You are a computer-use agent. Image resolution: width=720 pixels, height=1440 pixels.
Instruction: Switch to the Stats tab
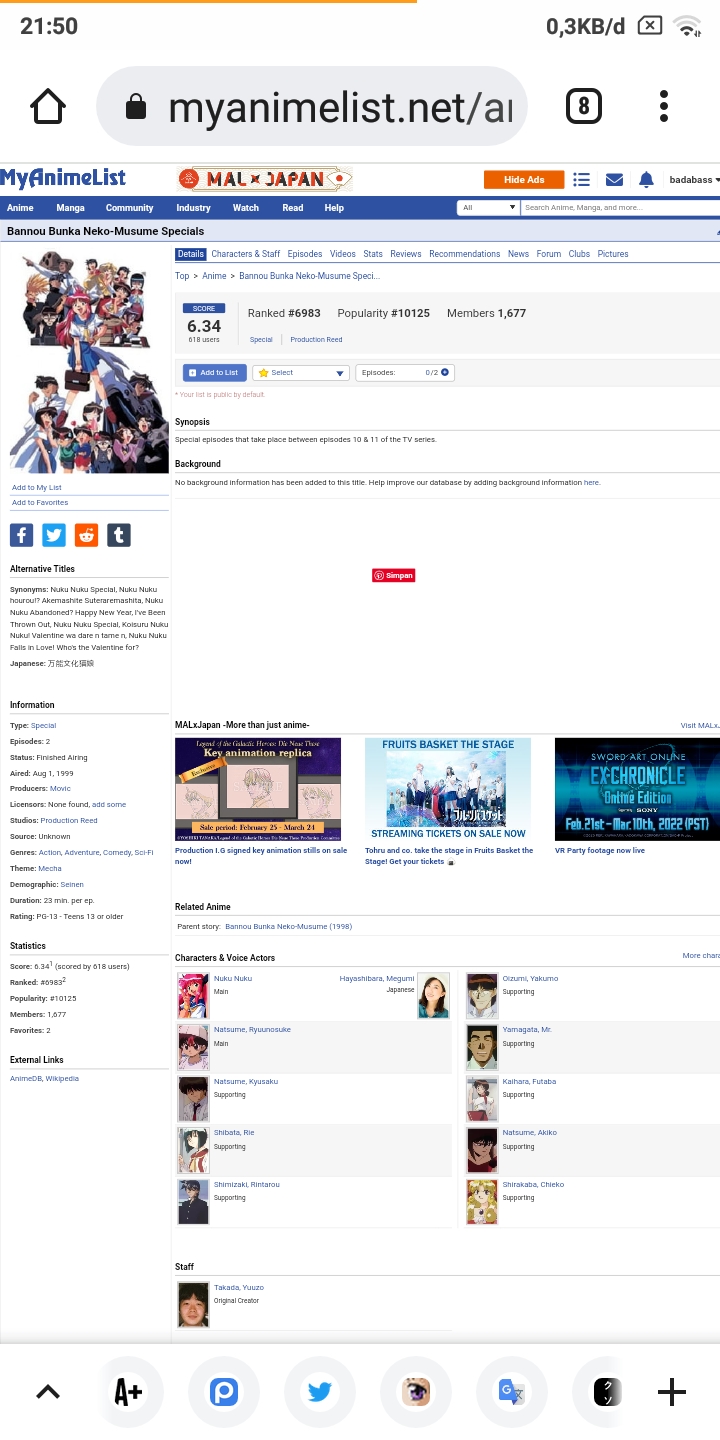373,254
